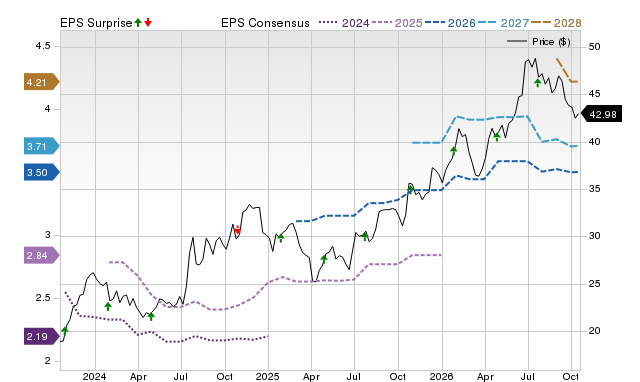This screenshot has height=382, width=640.
Task: Toggle the 2027 consensus series in the legend
Action: (x=503, y=23)
